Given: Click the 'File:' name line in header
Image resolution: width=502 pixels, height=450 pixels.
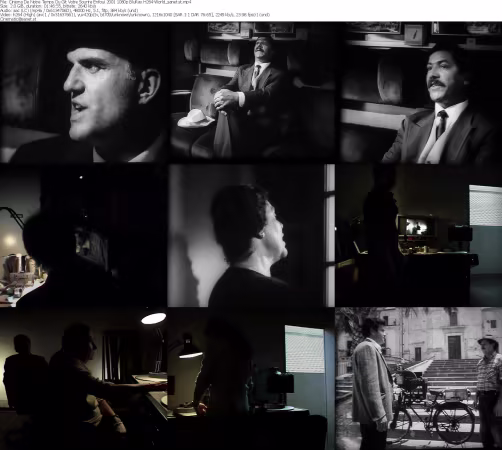Looking at the screenshot, I should pos(96,2).
